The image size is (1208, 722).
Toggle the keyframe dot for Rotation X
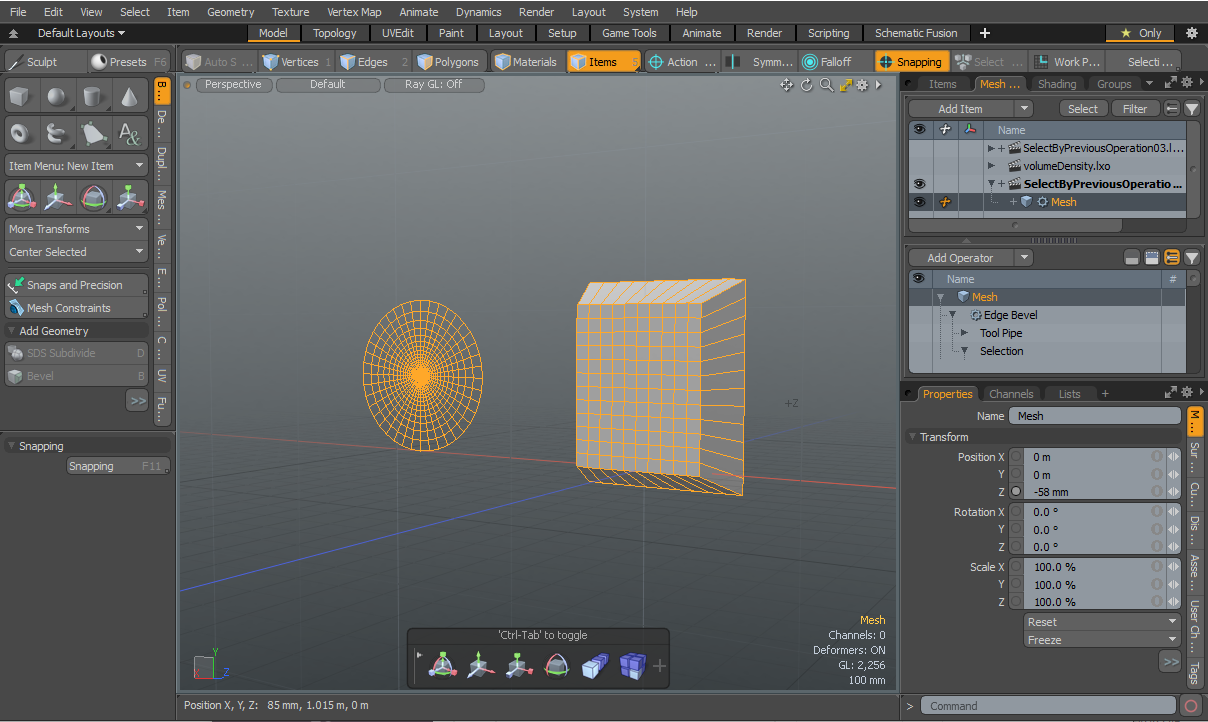point(1016,512)
